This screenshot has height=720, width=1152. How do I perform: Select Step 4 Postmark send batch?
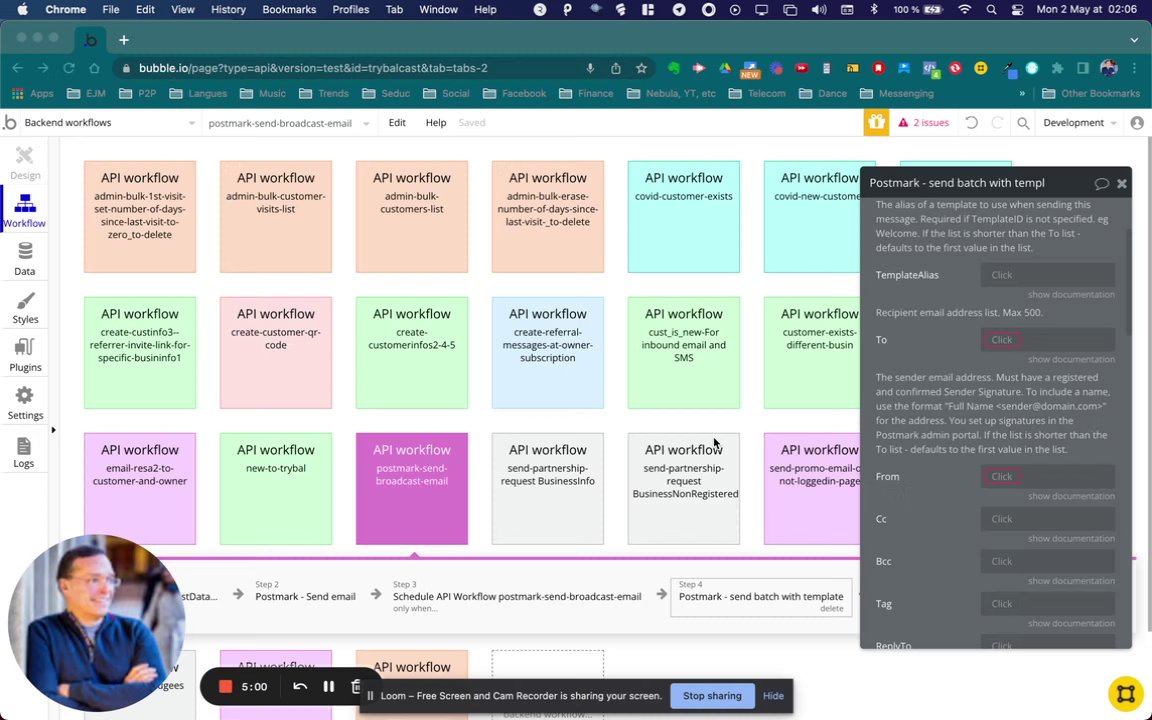pyautogui.click(x=761, y=597)
